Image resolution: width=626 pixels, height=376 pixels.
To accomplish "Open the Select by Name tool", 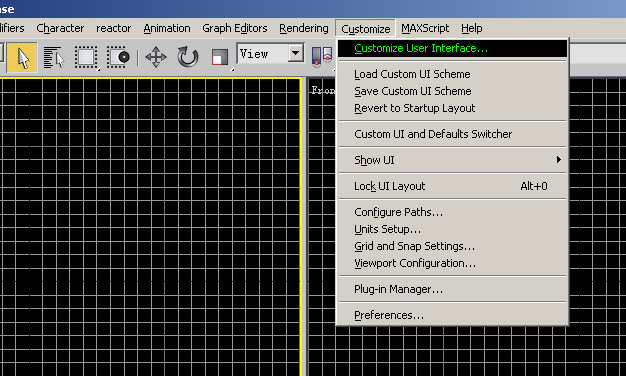I will pyautogui.click(x=54, y=57).
